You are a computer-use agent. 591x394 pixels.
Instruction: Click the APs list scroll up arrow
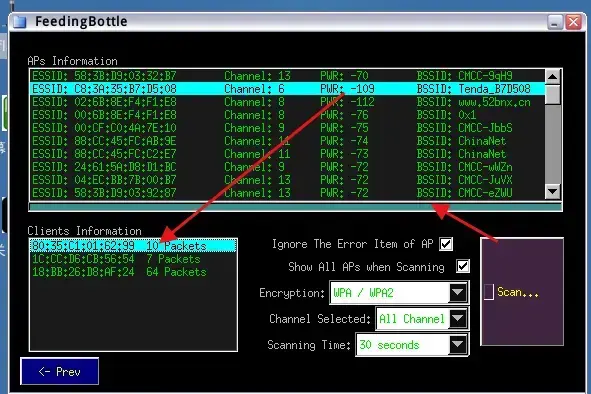553,77
